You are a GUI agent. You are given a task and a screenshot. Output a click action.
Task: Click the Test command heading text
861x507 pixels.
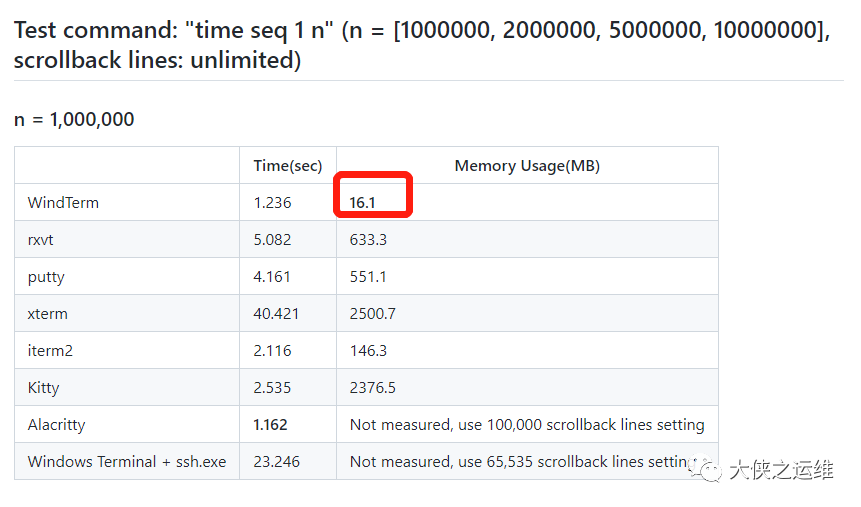pyautogui.click(x=422, y=45)
